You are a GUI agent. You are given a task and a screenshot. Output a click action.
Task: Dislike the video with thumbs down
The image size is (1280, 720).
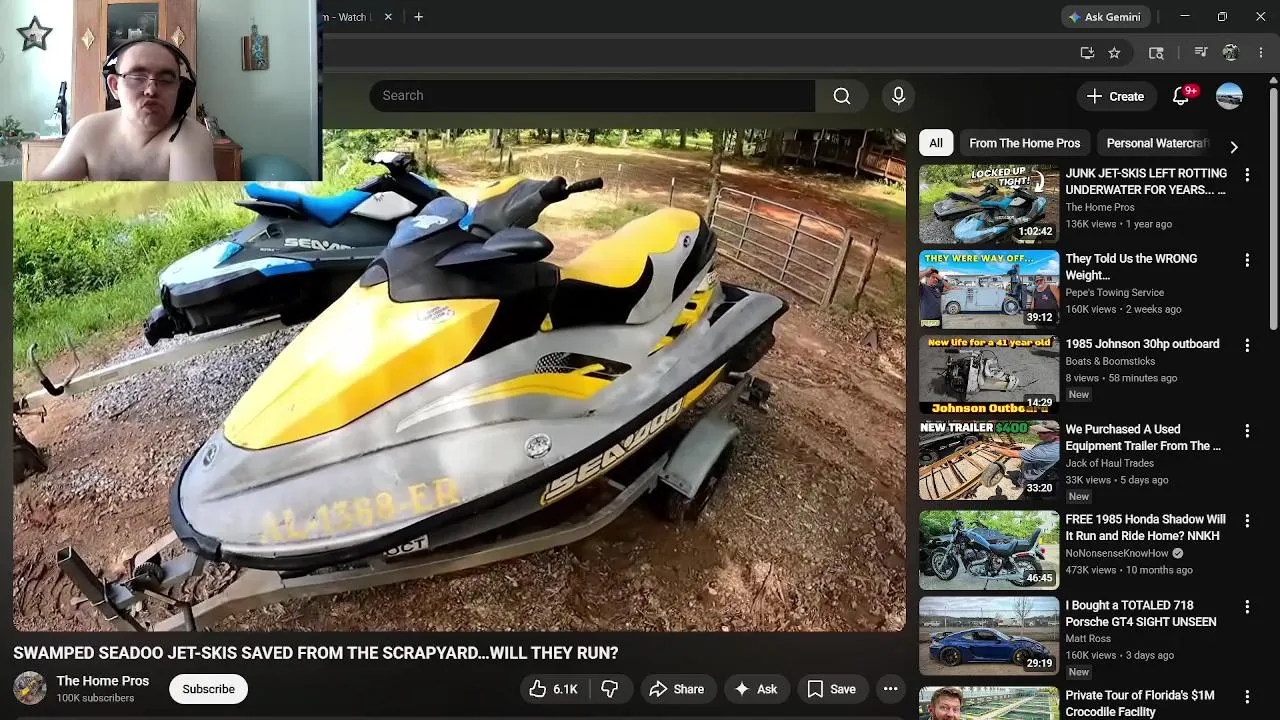609,689
